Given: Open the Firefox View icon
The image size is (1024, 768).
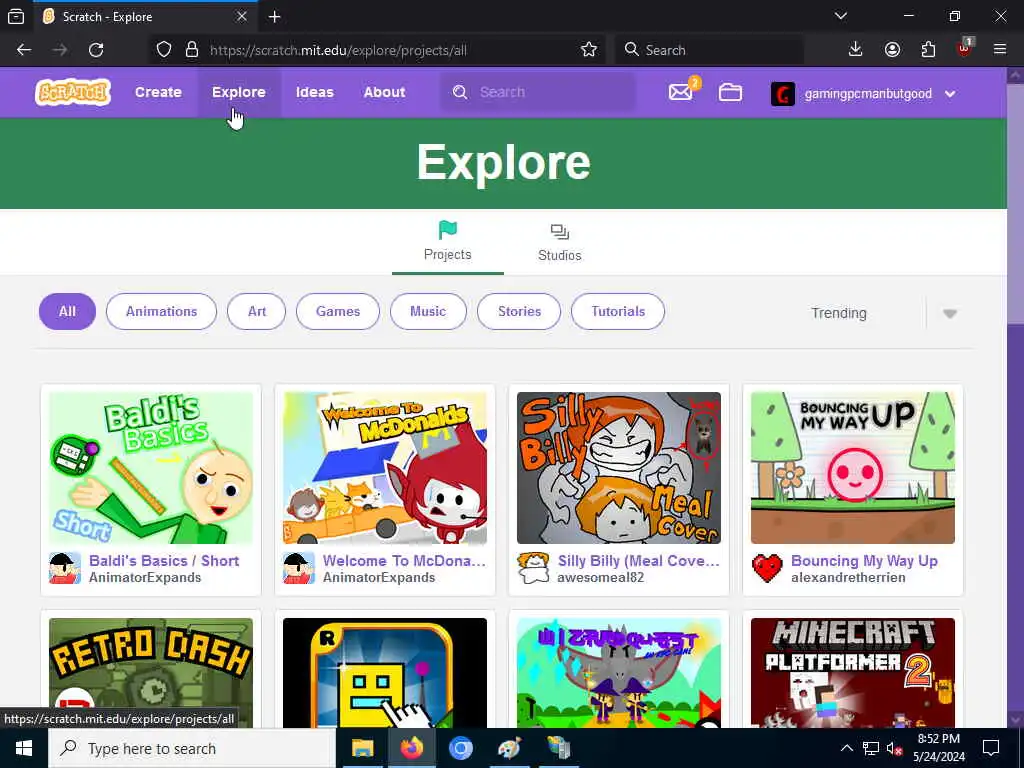Looking at the screenshot, I should coord(16,17).
